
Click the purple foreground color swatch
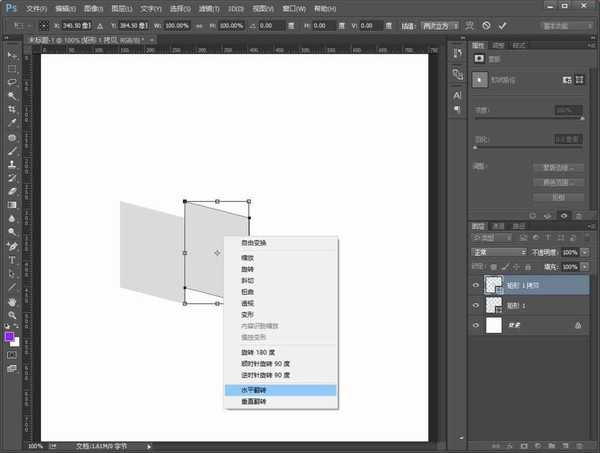[10, 338]
